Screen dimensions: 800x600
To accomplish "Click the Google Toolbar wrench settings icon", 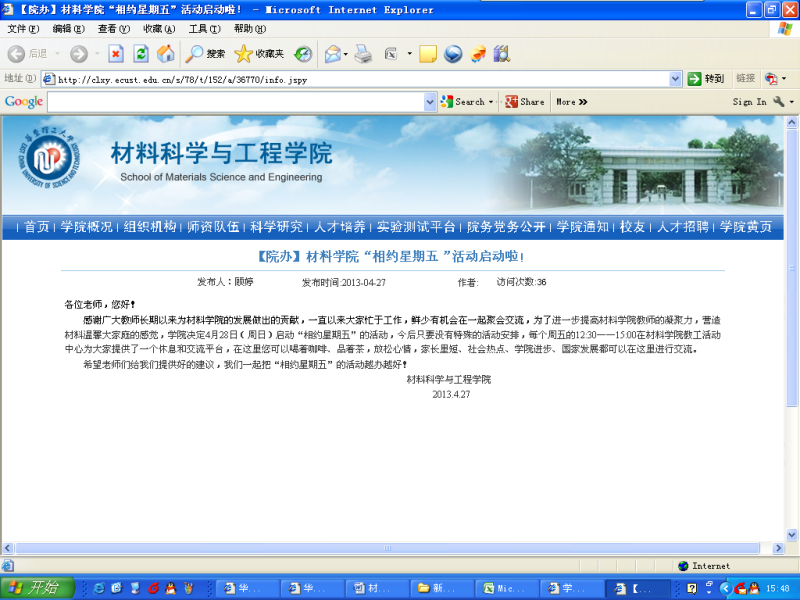I will [x=779, y=102].
